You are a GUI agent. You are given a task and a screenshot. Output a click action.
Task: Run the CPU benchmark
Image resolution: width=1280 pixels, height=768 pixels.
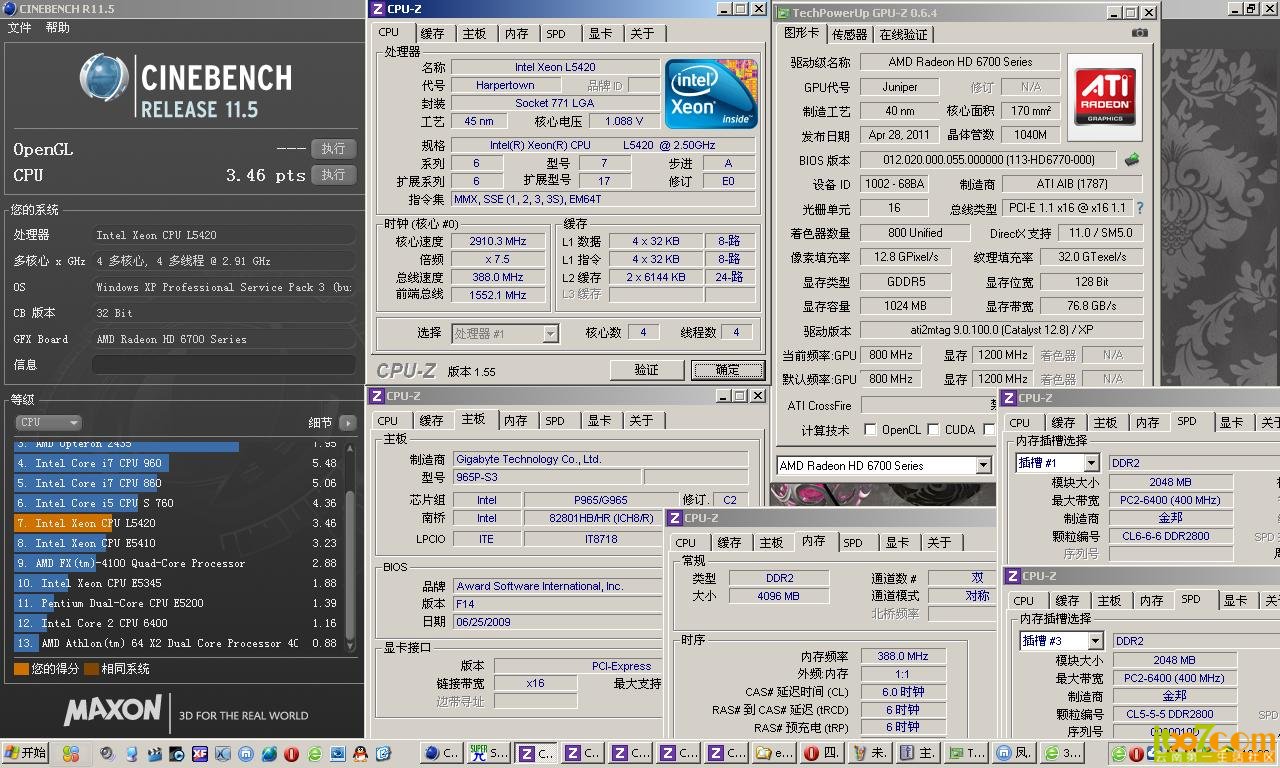pos(334,174)
